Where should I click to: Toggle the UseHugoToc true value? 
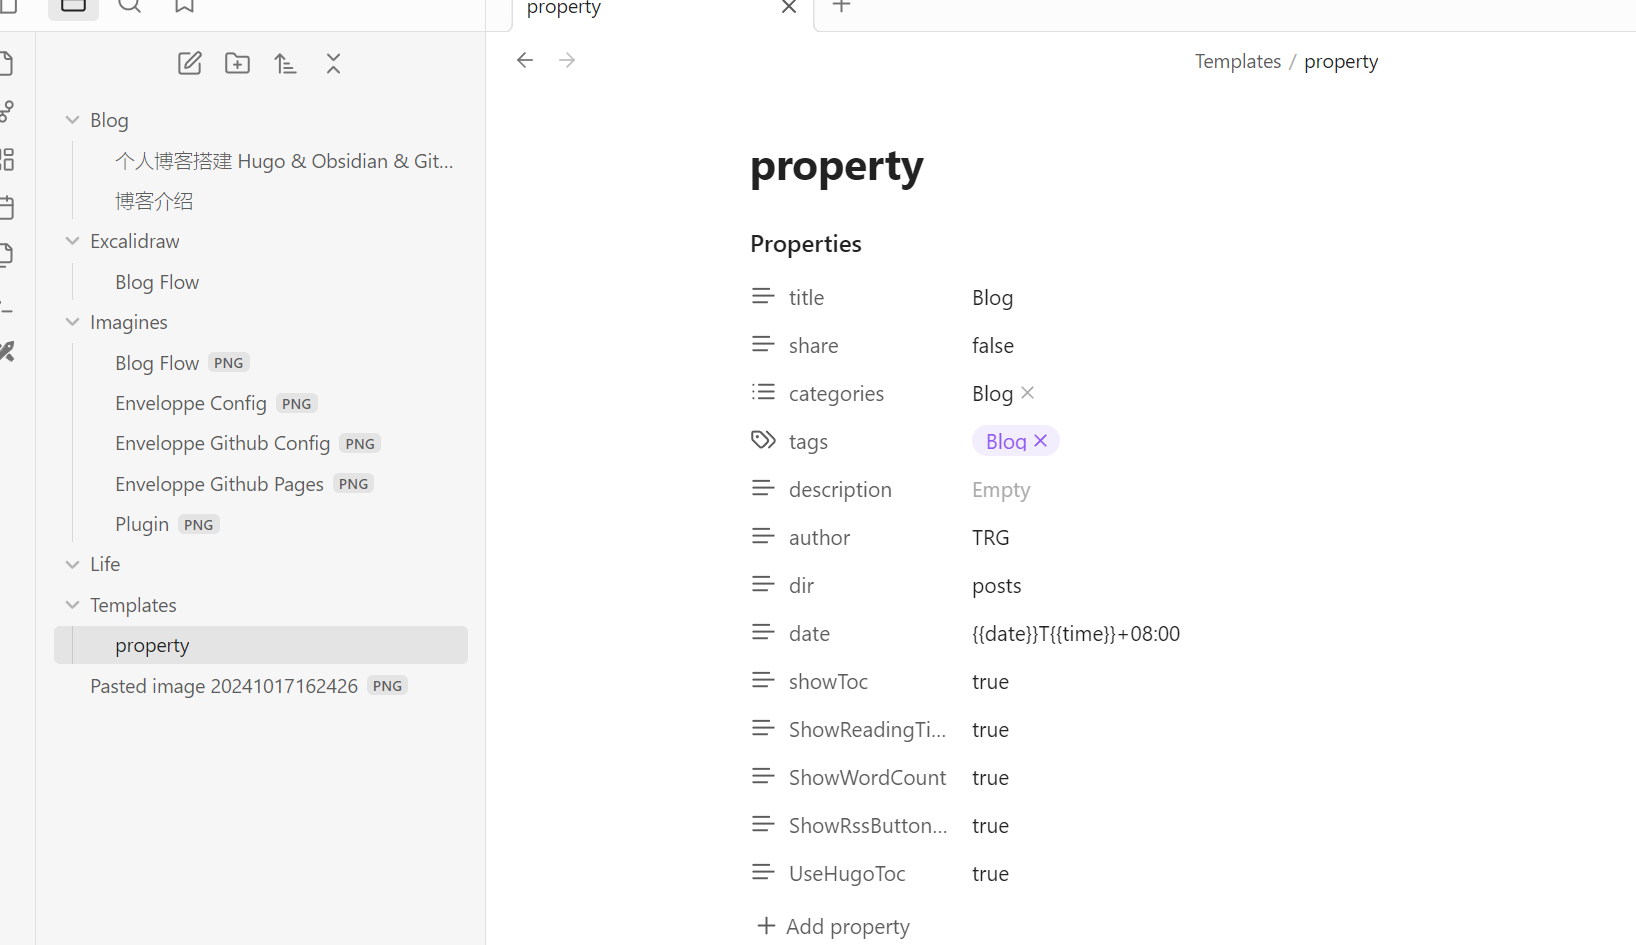click(990, 873)
